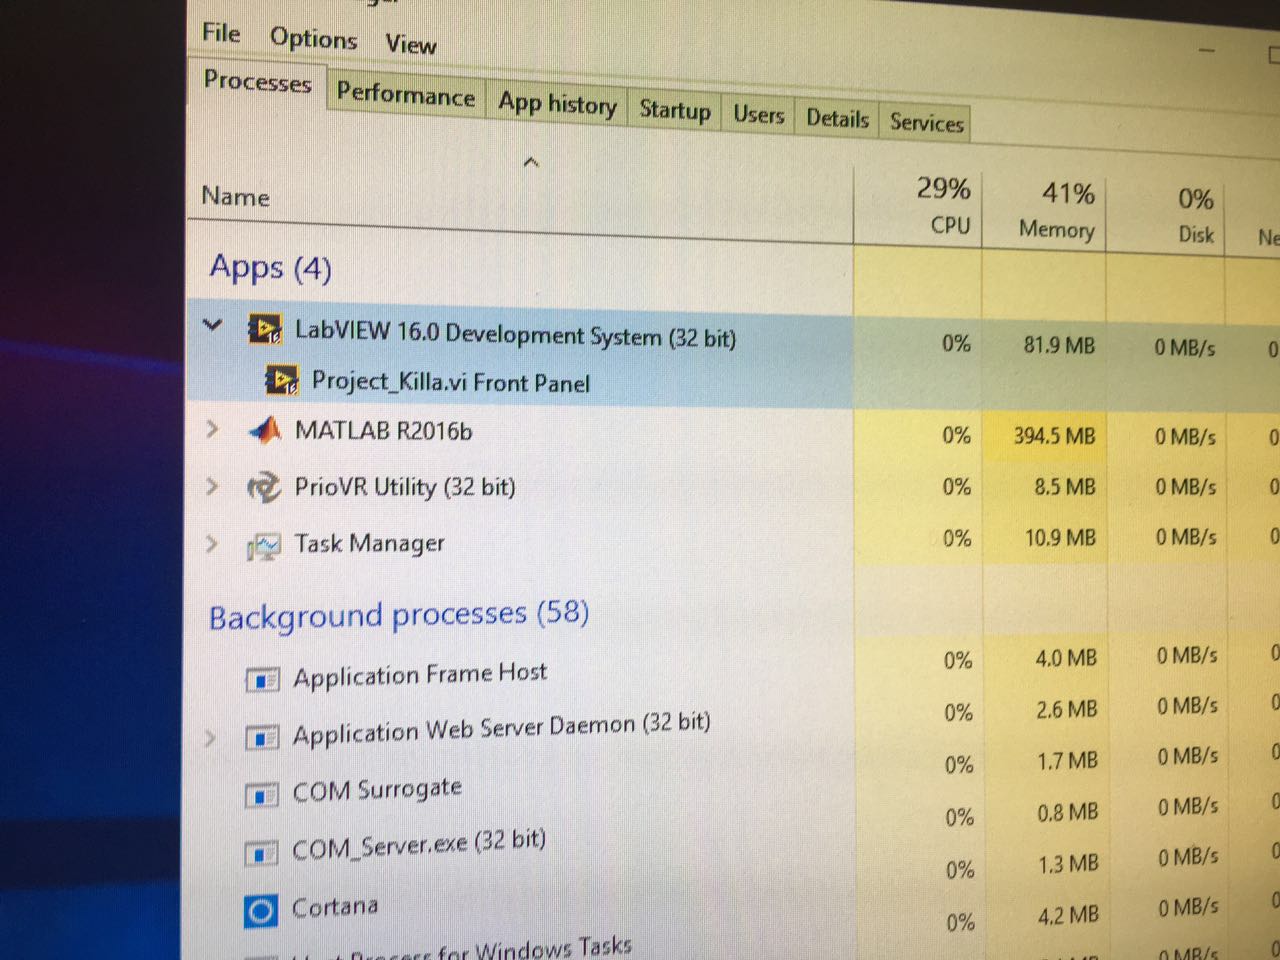Image resolution: width=1280 pixels, height=960 pixels.
Task: Expand the MATLAB R2016b entry
Action: (211, 429)
